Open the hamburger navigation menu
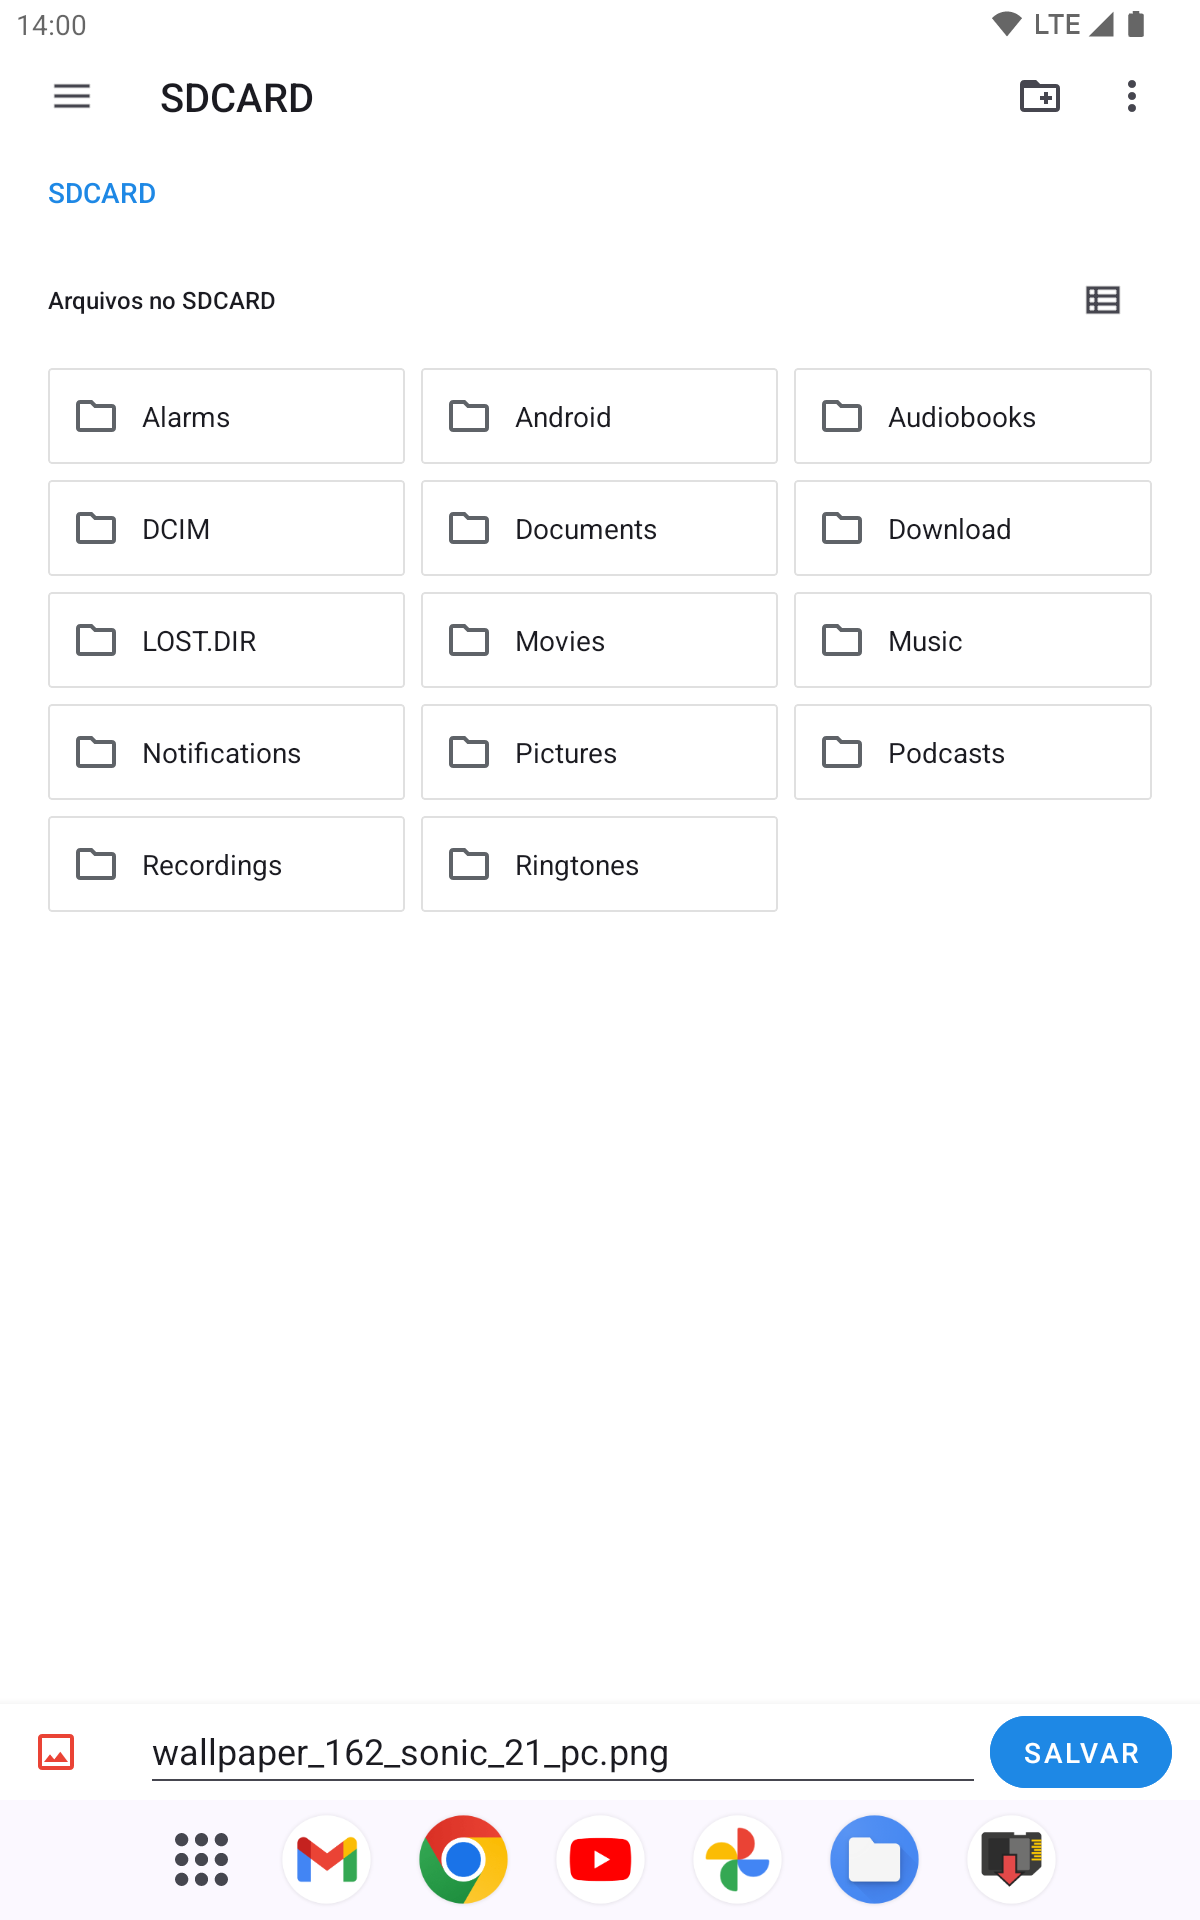 tap(72, 97)
